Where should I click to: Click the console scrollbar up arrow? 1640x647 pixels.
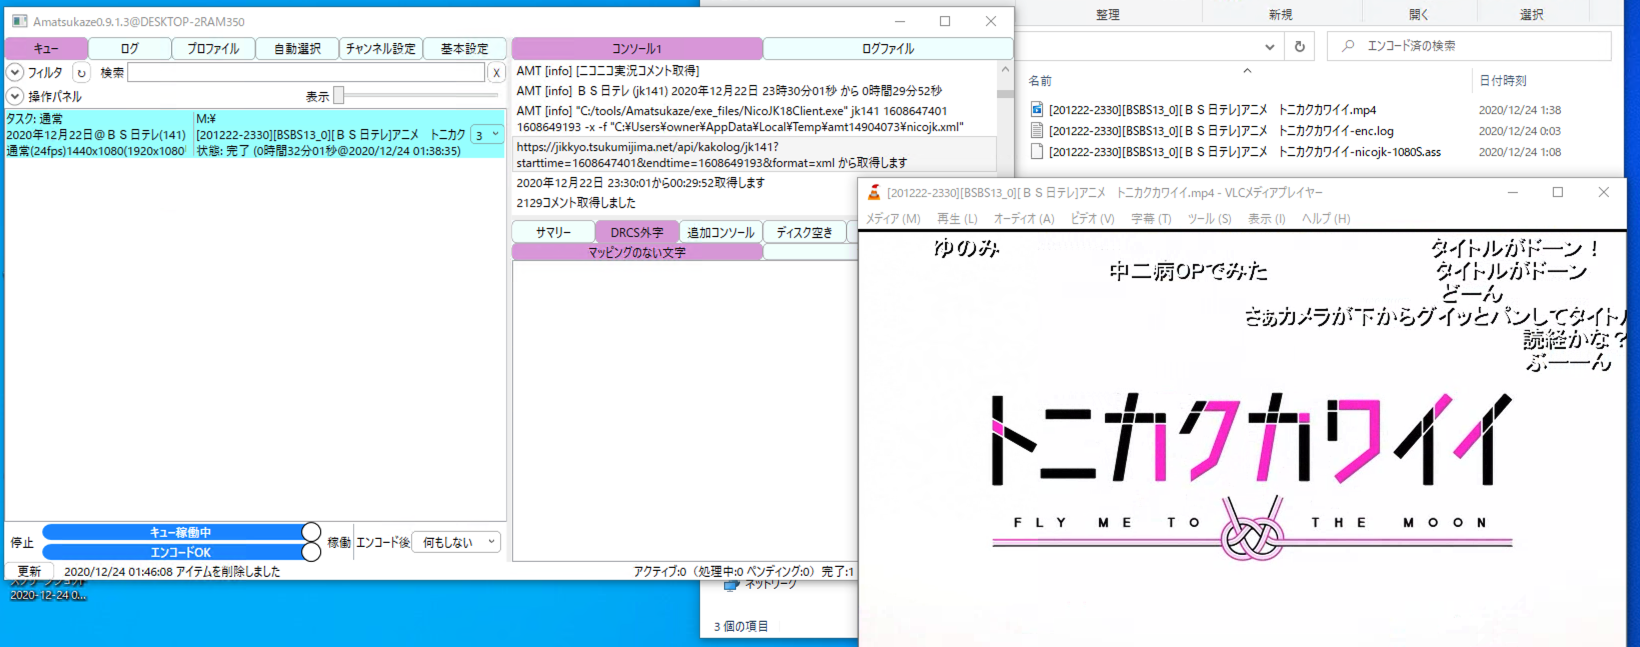click(1004, 70)
